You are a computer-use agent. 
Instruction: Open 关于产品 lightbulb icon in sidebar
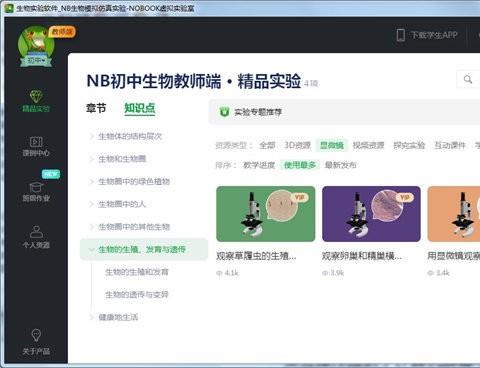point(36,336)
